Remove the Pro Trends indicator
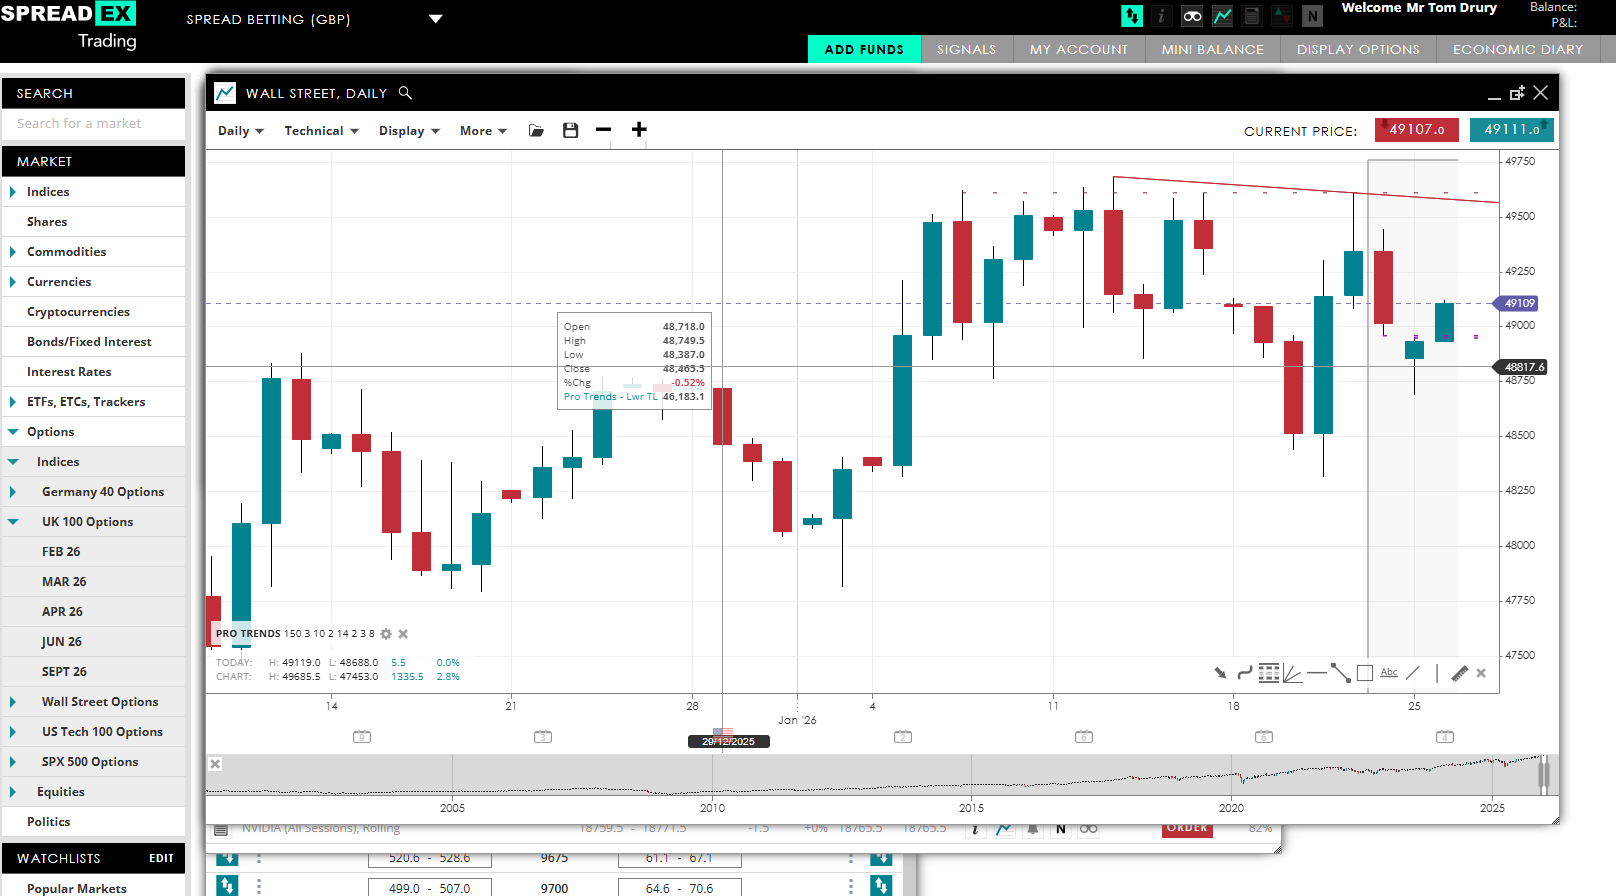The width and height of the screenshot is (1616, 896). (x=403, y=634)
